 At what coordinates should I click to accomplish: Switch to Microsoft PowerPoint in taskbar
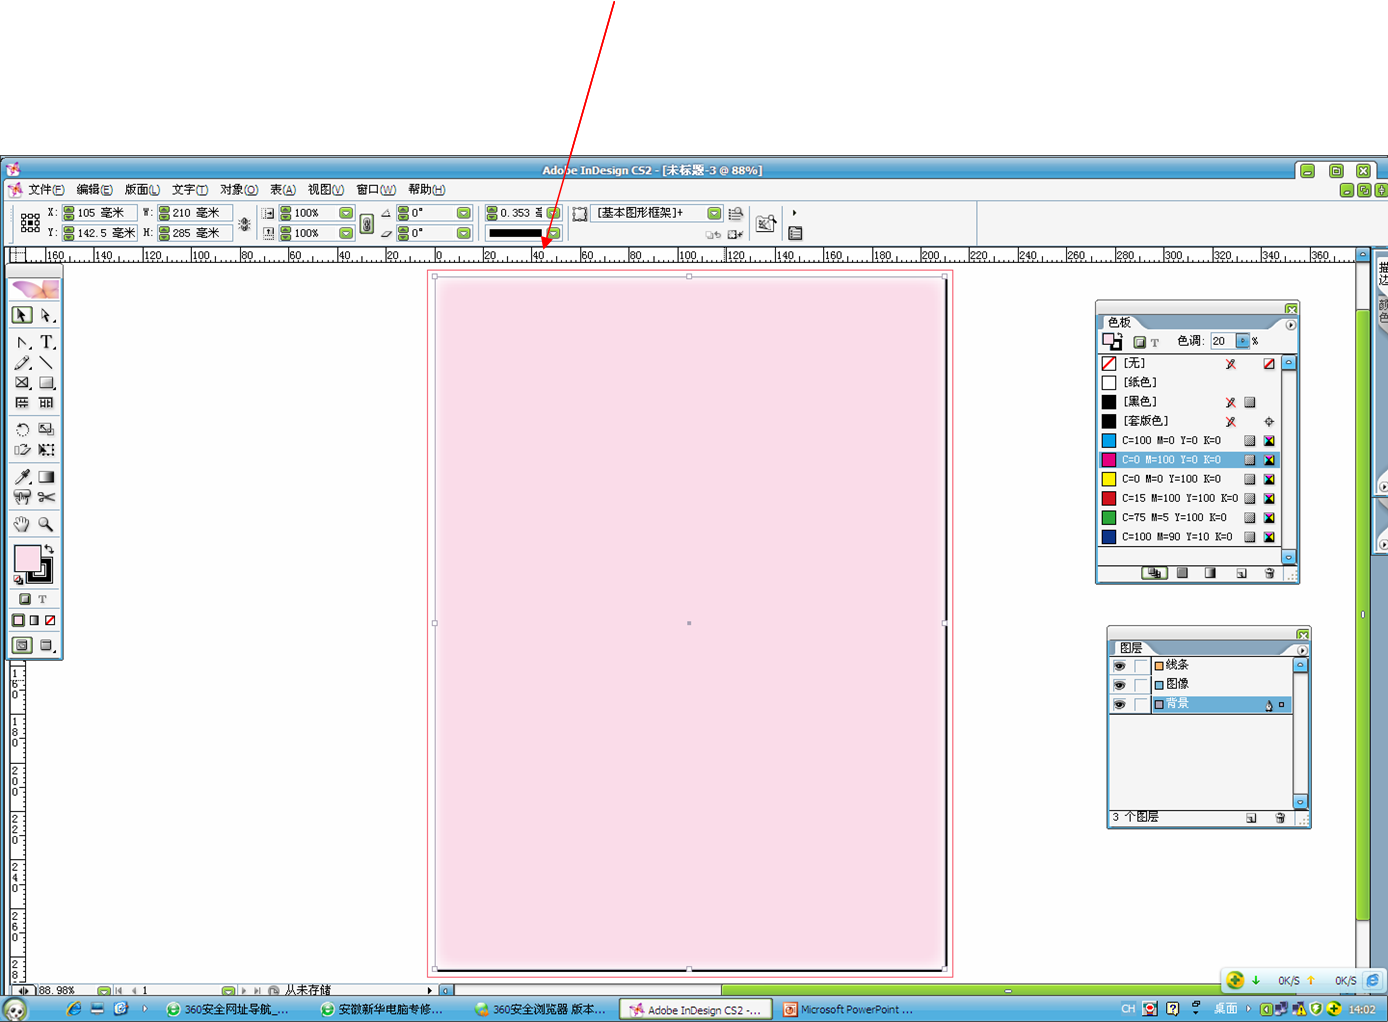848,1010
